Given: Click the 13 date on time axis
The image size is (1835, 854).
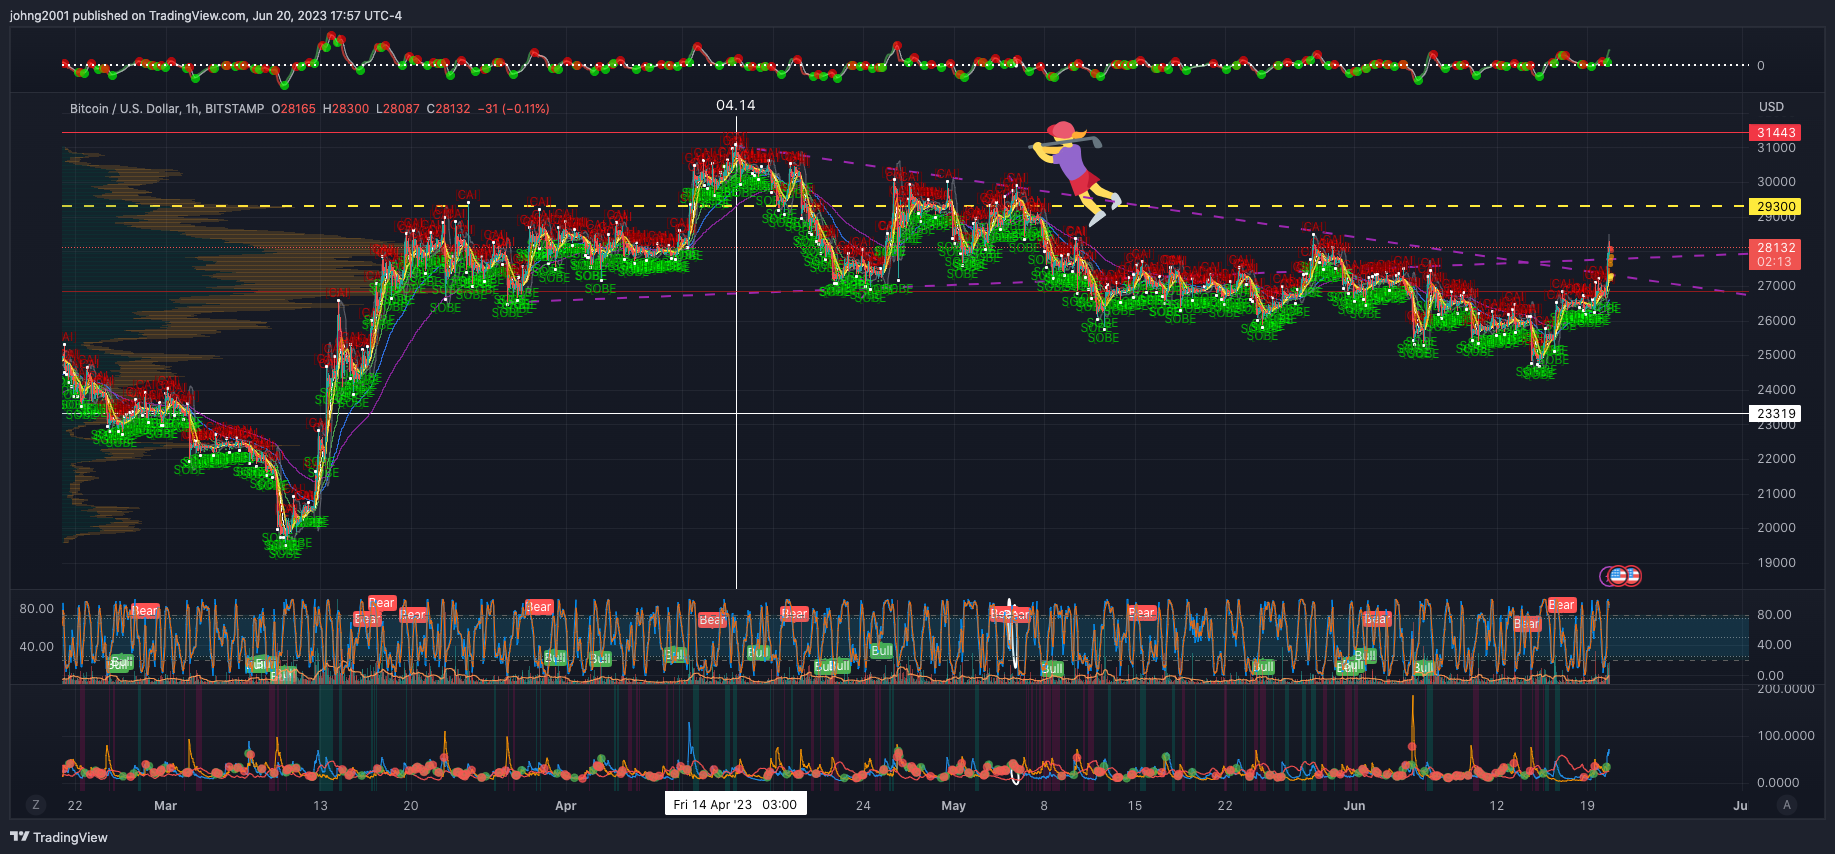Looking at the screenshot, I should 320,805.
